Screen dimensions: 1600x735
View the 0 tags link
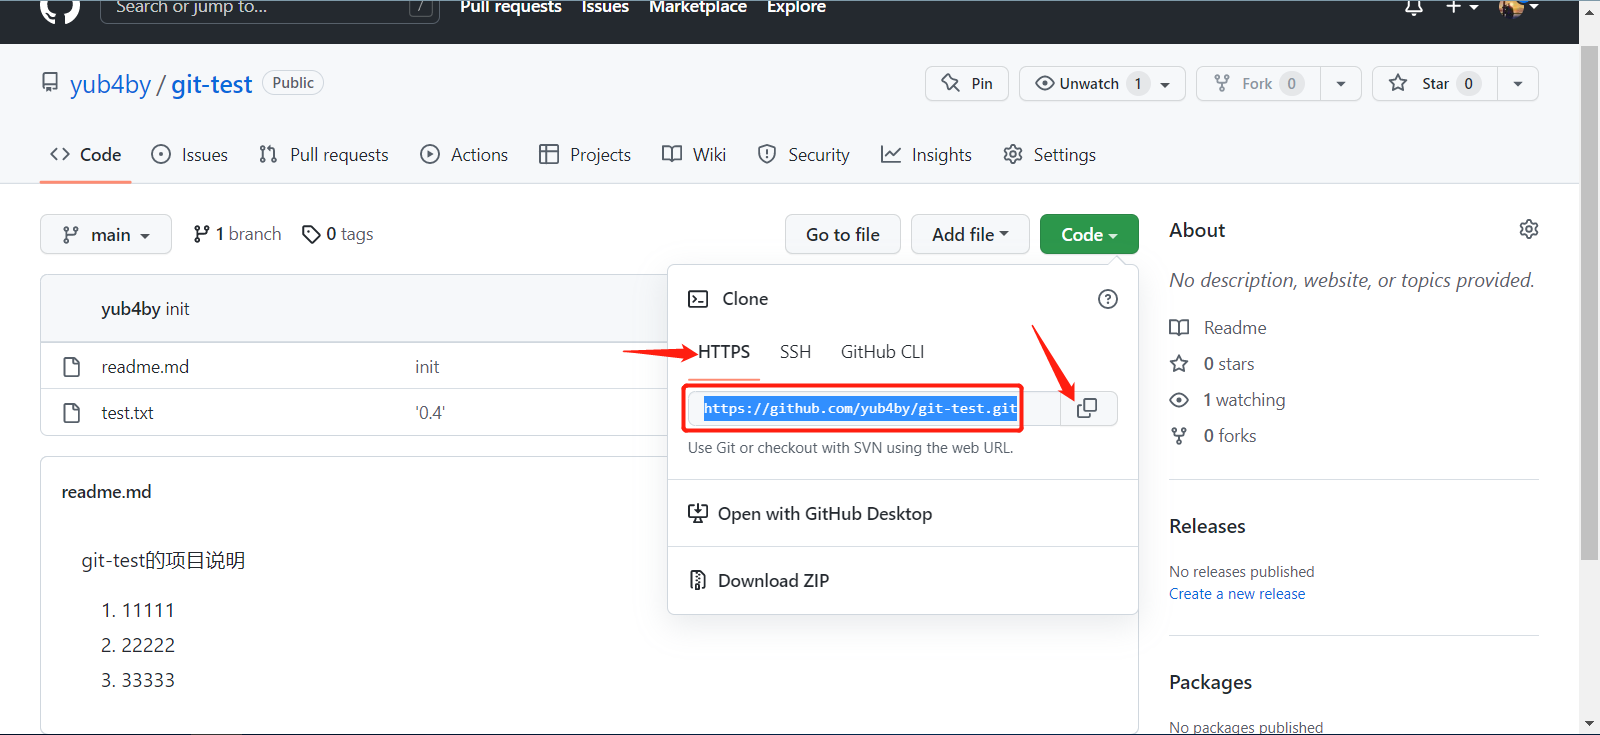coord(337,234)
